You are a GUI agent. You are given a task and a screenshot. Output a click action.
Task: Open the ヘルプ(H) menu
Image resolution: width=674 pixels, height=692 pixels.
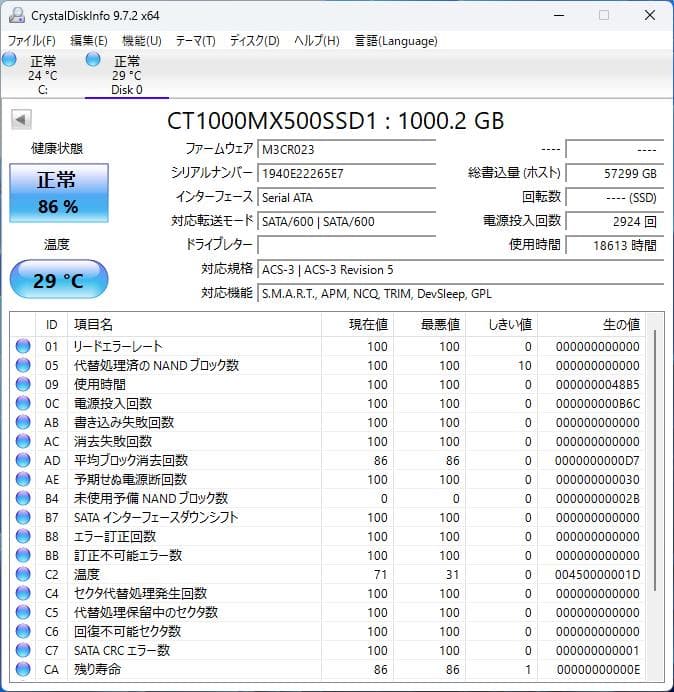coord(317,41)
